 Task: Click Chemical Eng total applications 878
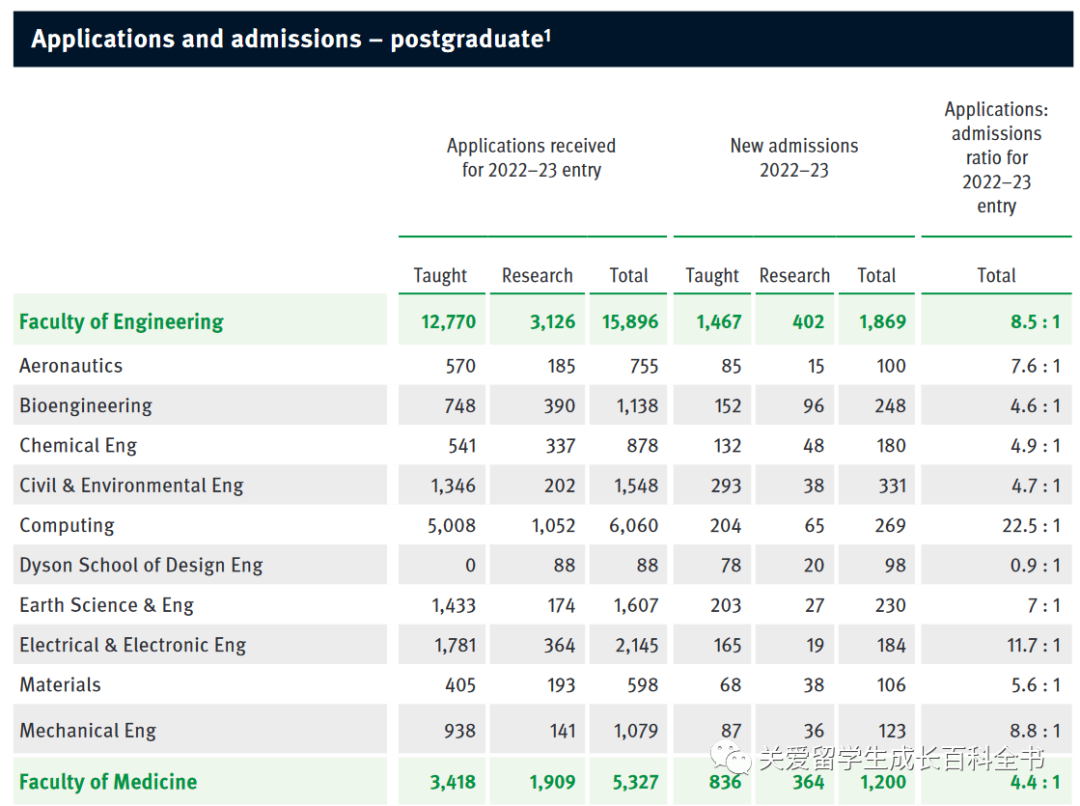(643, 446)
